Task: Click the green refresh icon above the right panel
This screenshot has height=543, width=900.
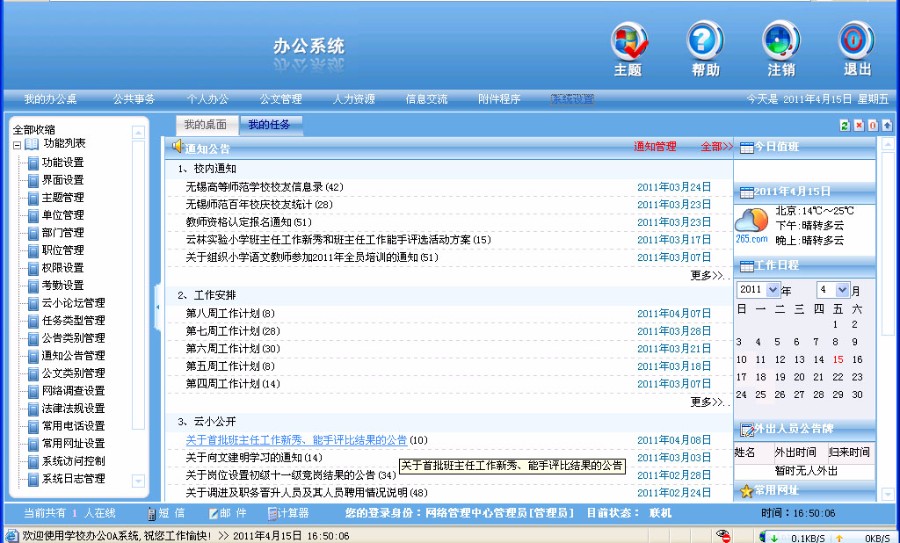Action: 845,125
